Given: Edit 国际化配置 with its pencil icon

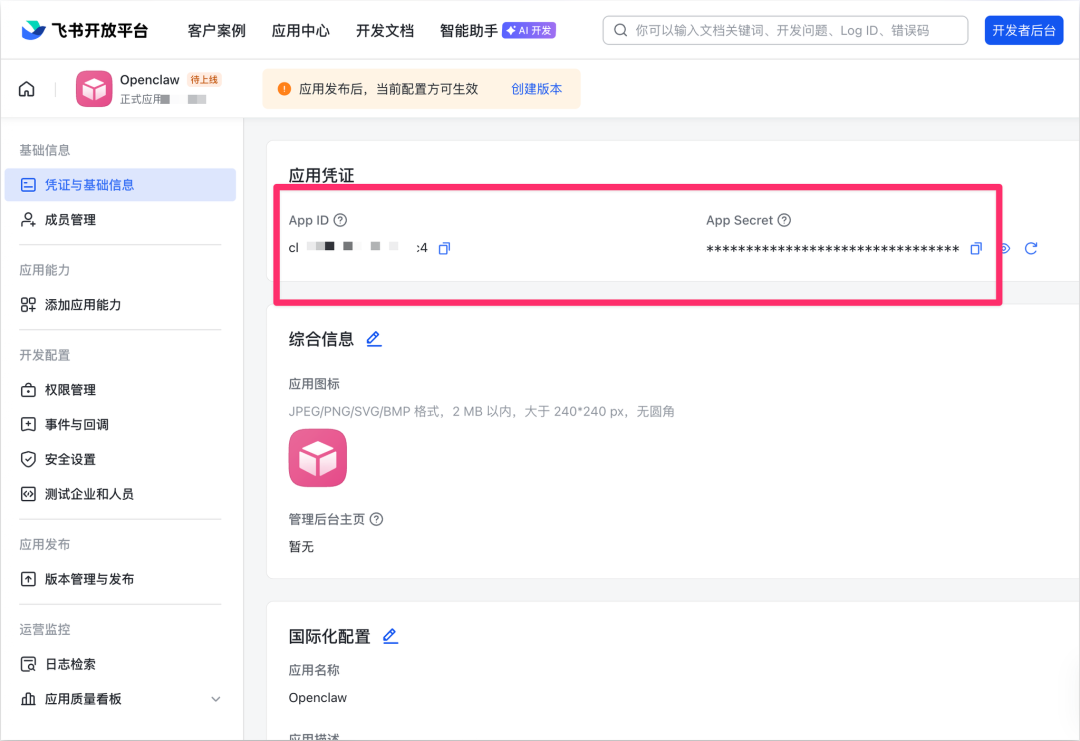Looking at the screenshot, I should [390, 635].
